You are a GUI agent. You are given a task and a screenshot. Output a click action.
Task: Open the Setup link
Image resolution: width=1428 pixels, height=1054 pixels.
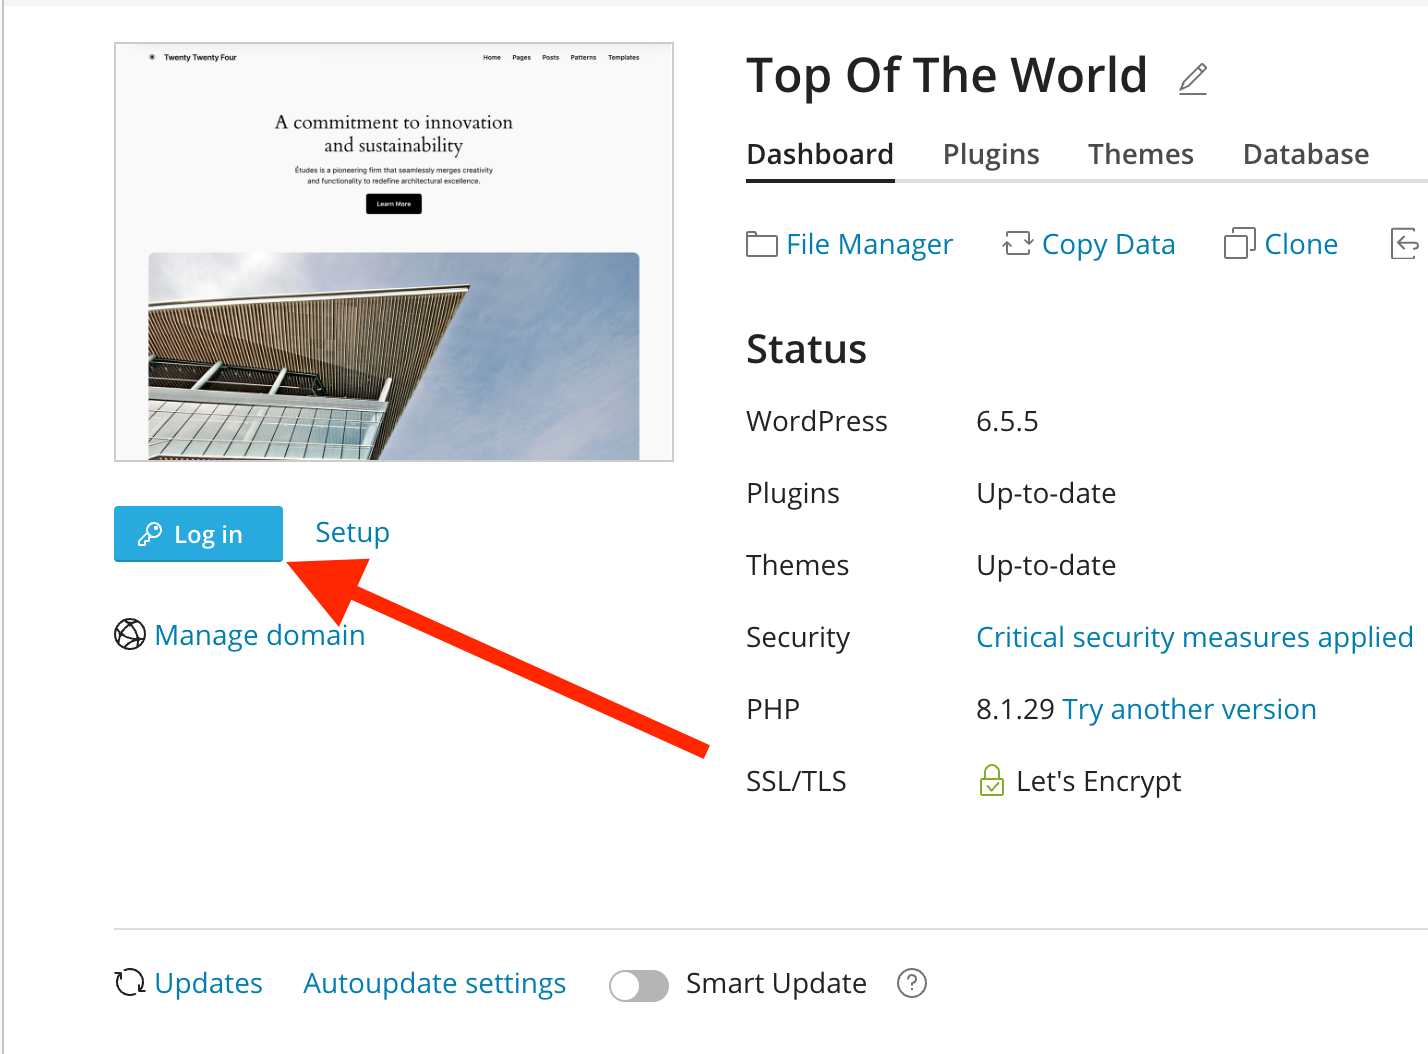[352, 532]
